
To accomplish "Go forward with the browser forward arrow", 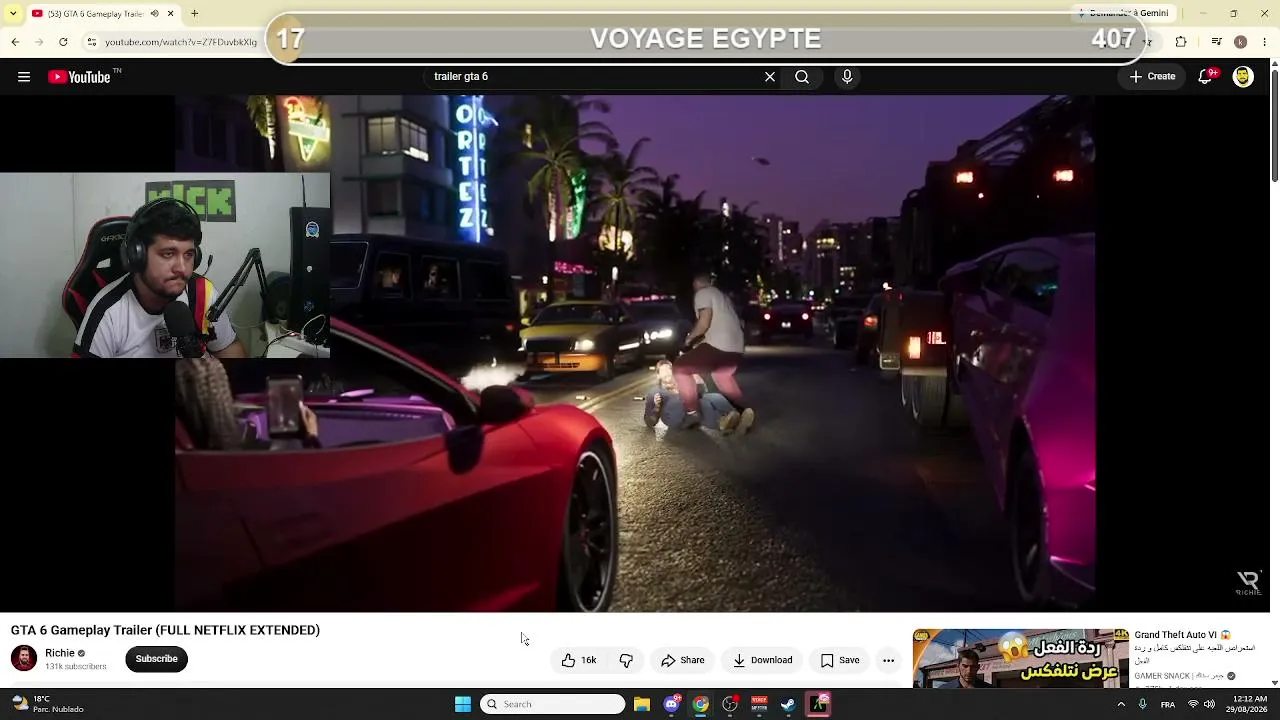I will click(39, 42).
